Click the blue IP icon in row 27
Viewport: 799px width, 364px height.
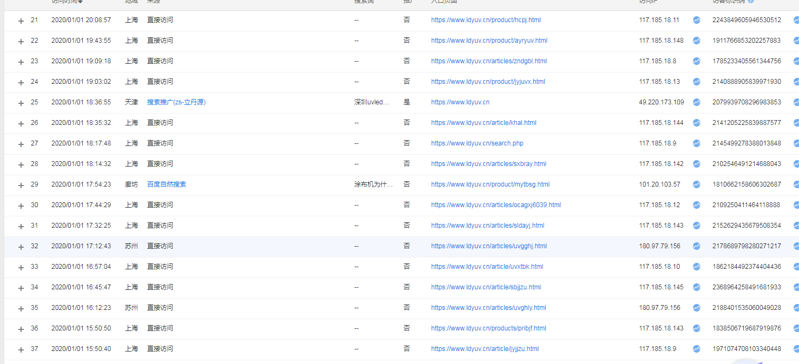click(696, 143)
